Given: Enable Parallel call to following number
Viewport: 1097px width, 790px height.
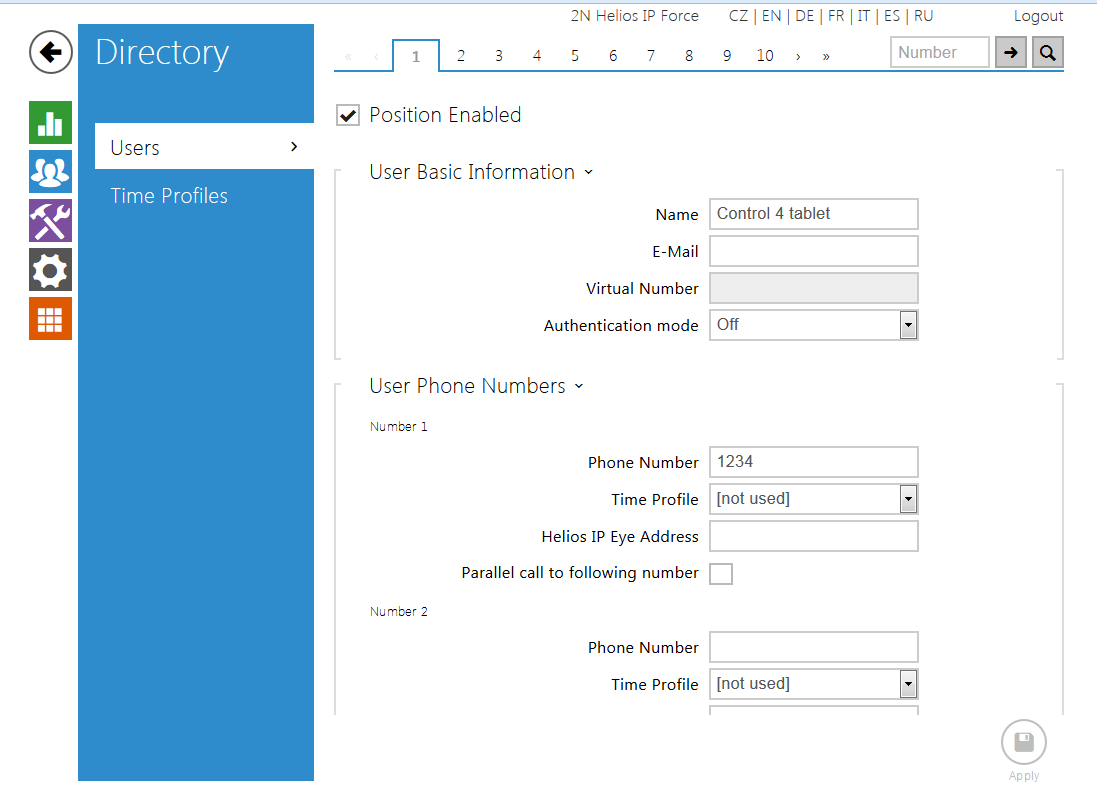Looking at the screenshot, I should (x=720, y=574).
